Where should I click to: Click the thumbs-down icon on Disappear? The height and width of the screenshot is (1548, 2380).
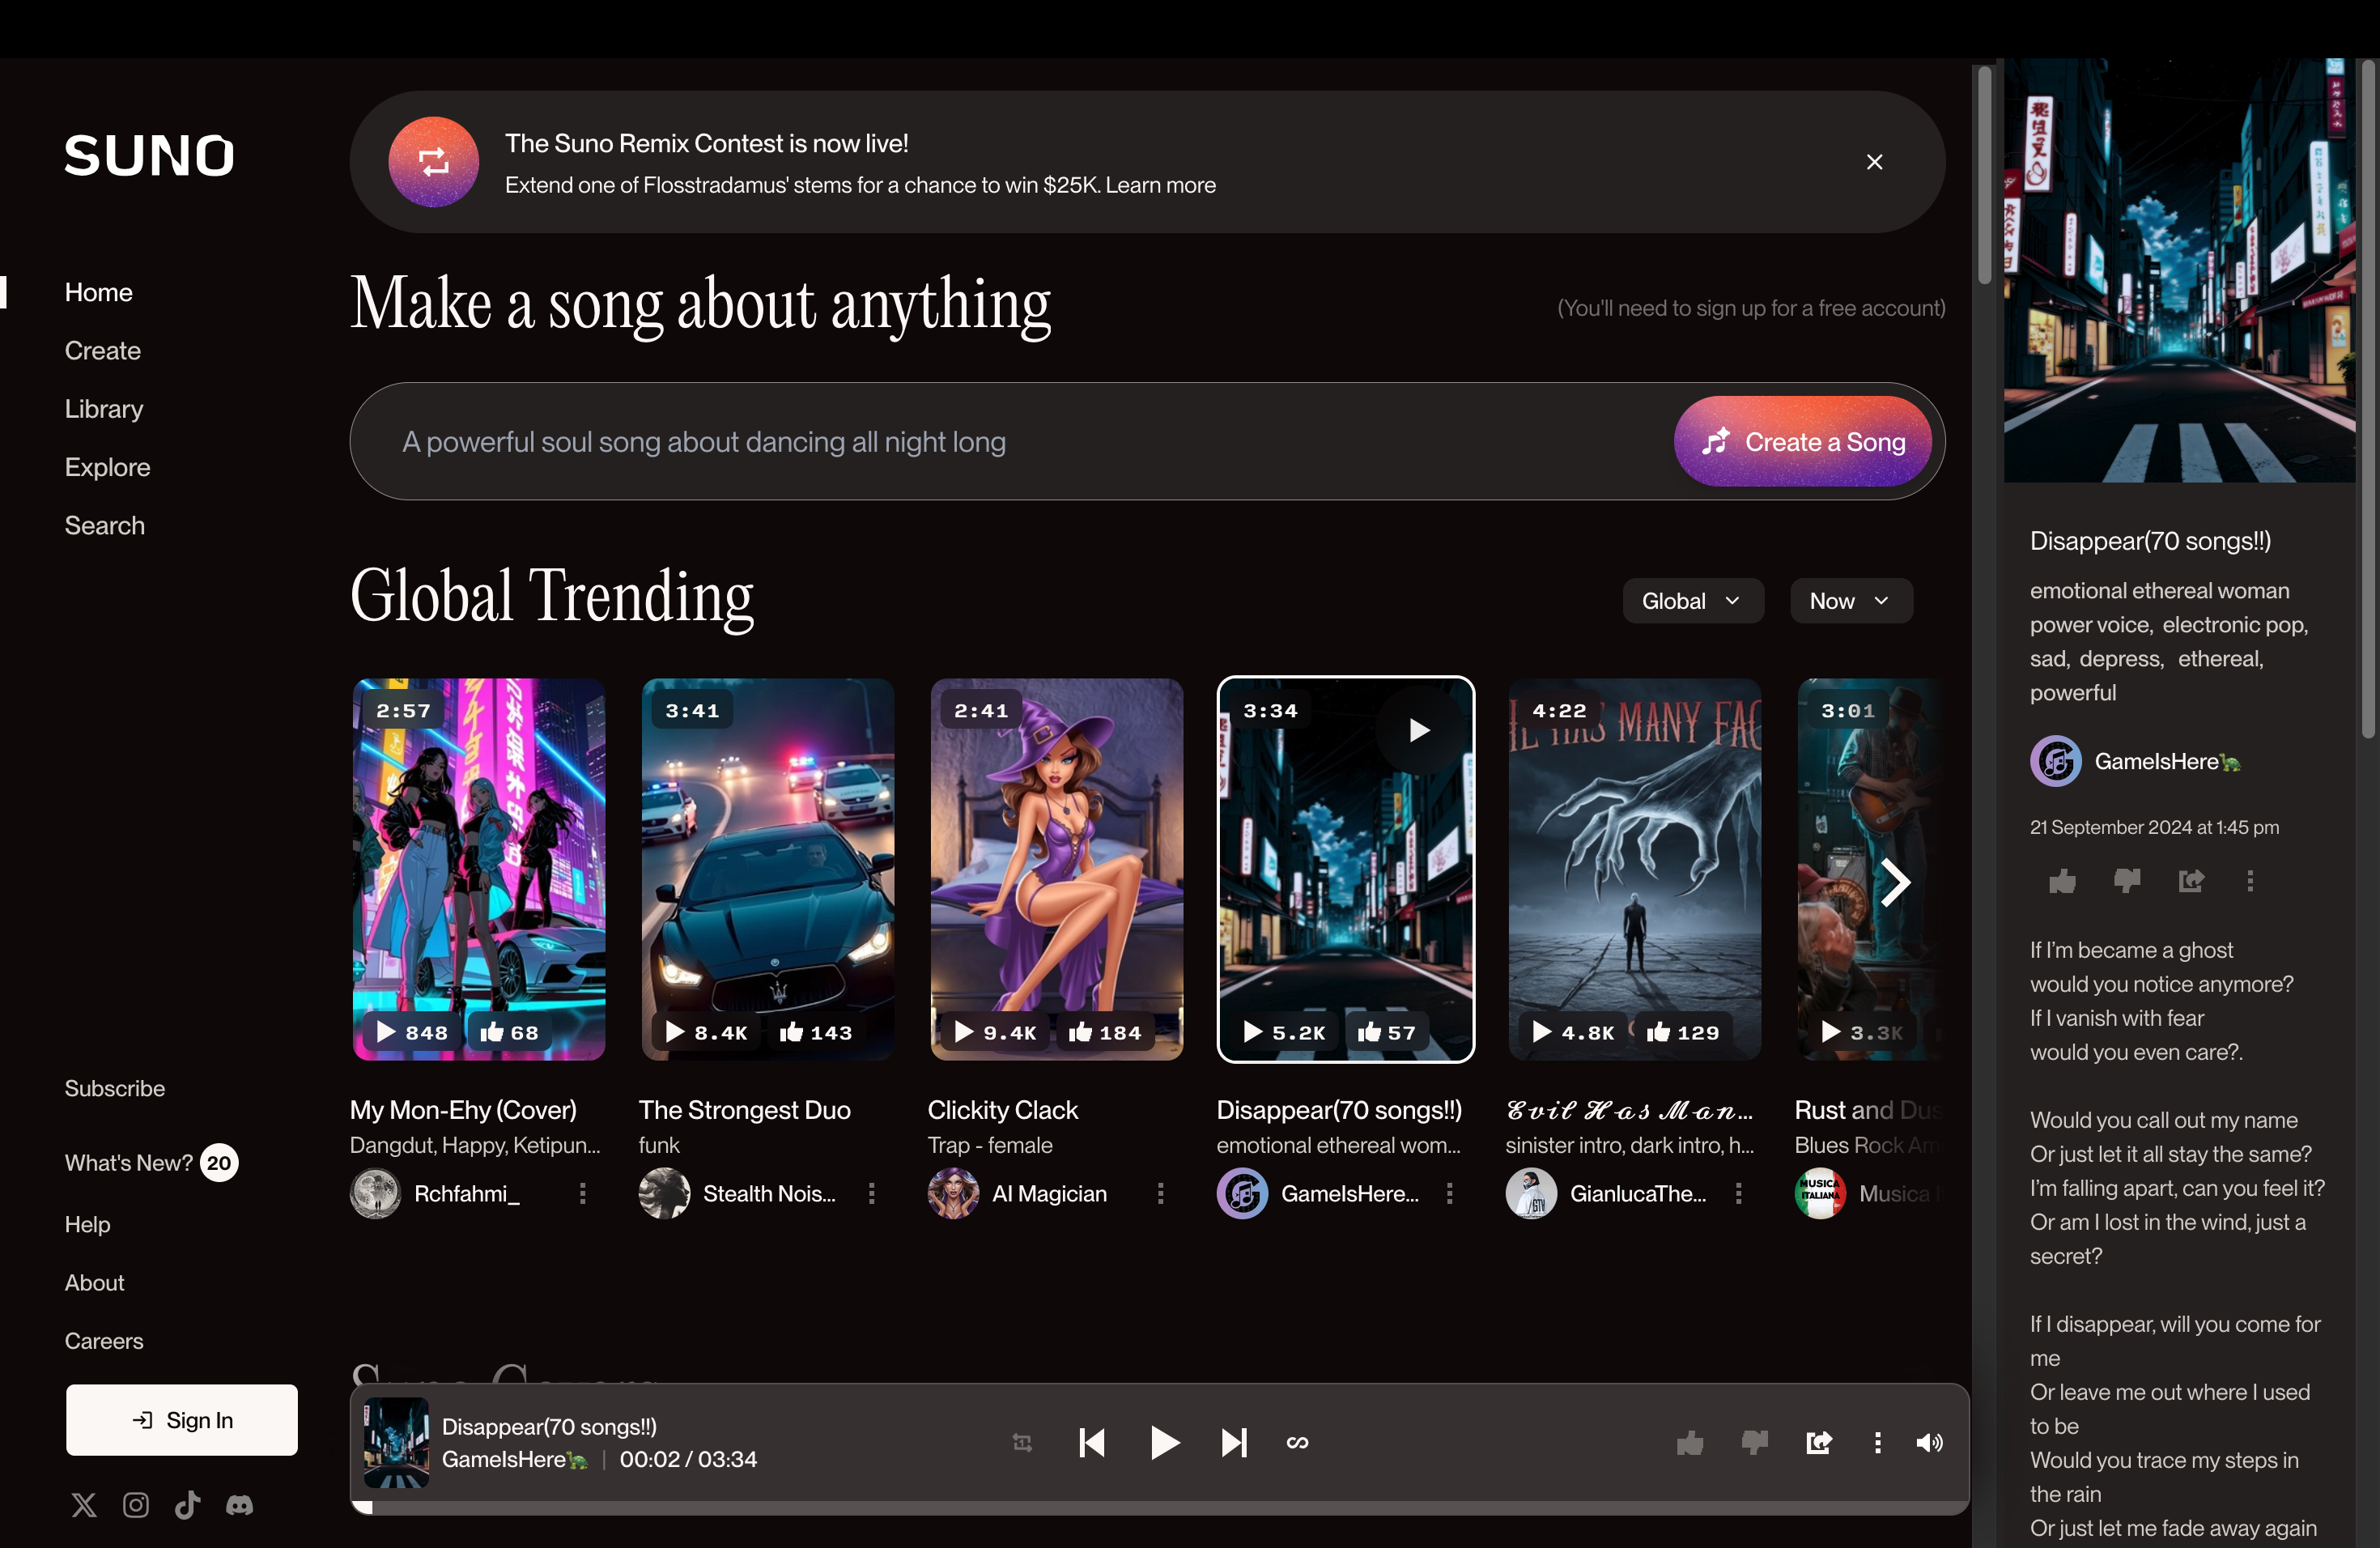[x=2125, y=882]
